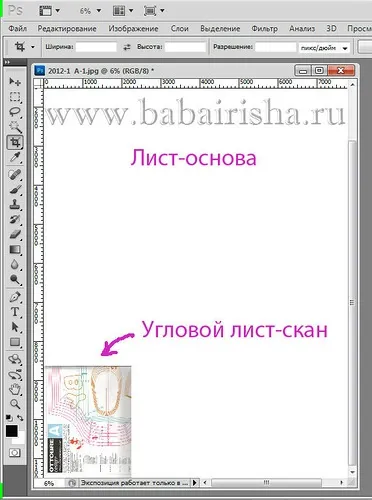Open the view extras dropdown
Image resolution: width=372 pixels, height=500 pixels.
[x=49, y=11]
